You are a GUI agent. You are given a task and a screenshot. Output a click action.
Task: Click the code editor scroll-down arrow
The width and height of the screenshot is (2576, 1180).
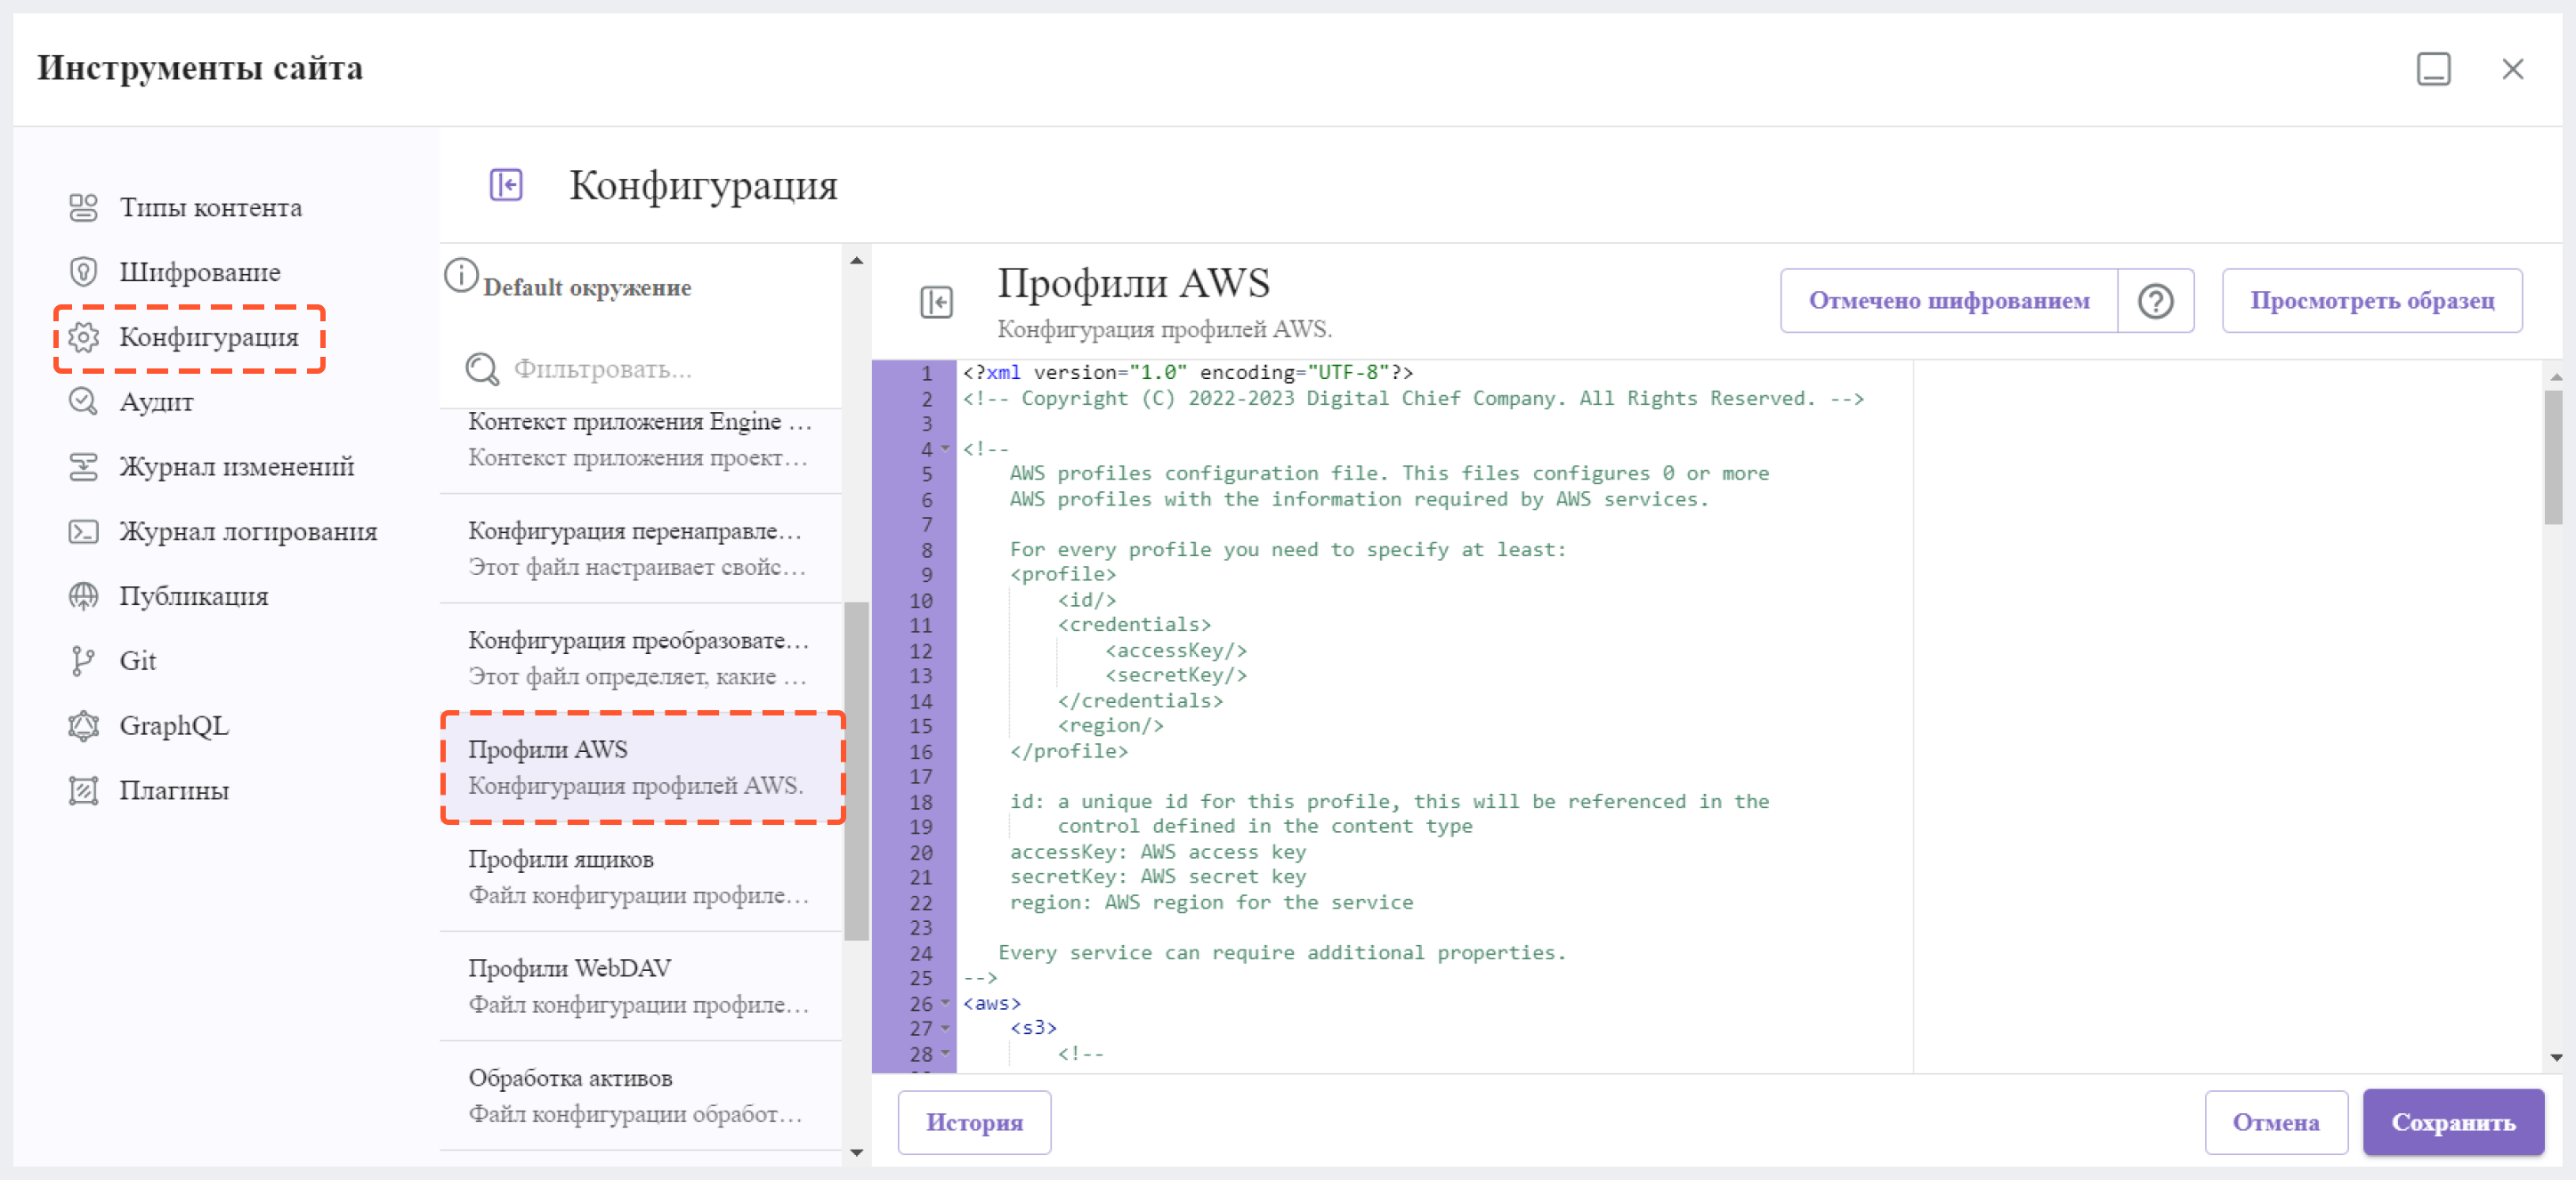2556,1057
